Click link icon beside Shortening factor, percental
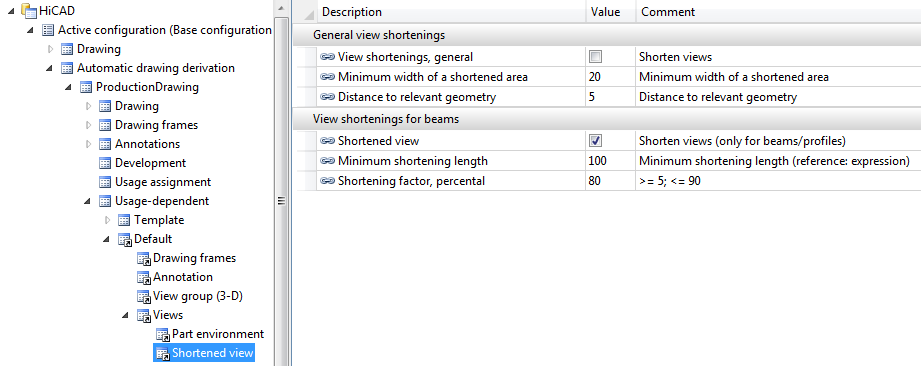This screenshot has height=366, width=921. [328, 181]
